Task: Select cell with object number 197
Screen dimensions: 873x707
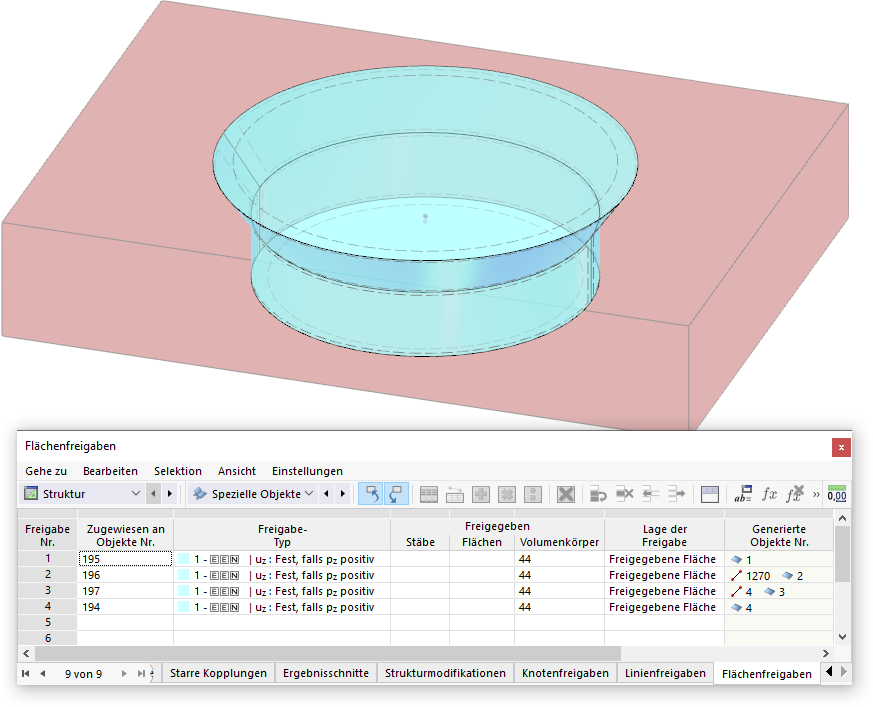Action: (125, 591)
